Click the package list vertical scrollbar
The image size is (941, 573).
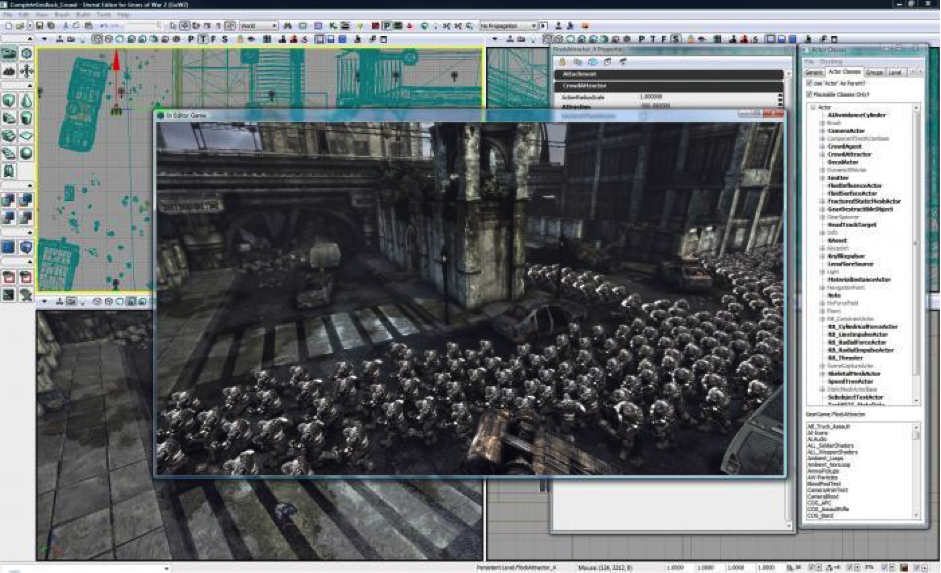click(916, 471)
